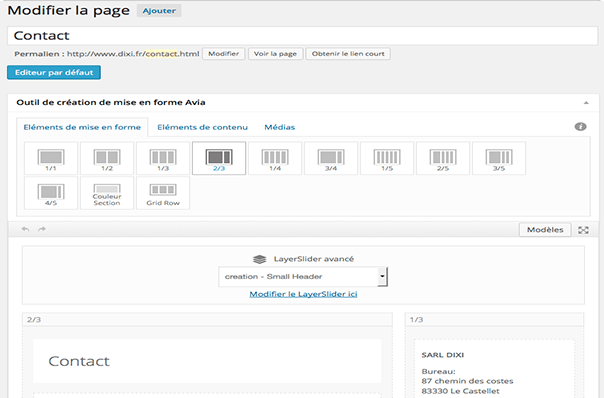Choose the 2/3 column layout icon

(219, 158)
